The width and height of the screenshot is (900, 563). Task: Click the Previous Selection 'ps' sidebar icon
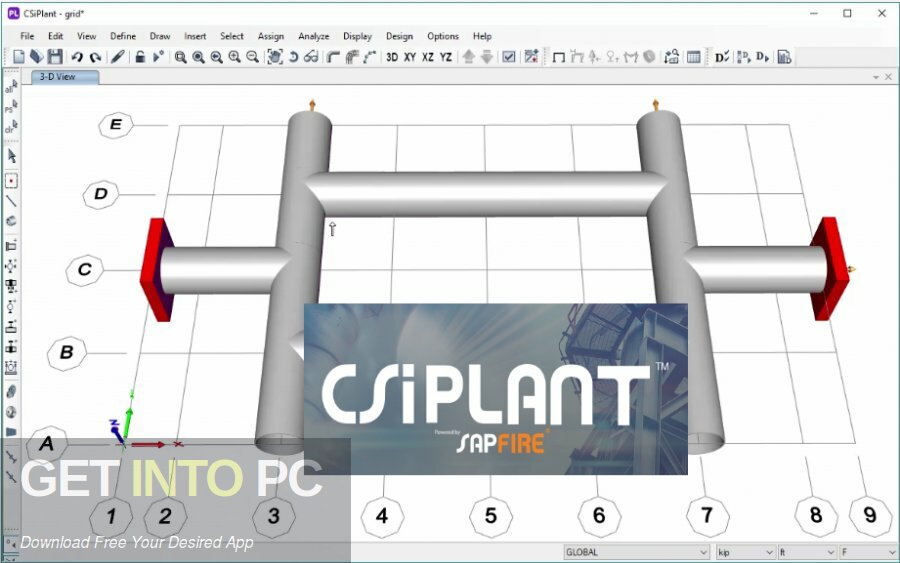[11, 107]
